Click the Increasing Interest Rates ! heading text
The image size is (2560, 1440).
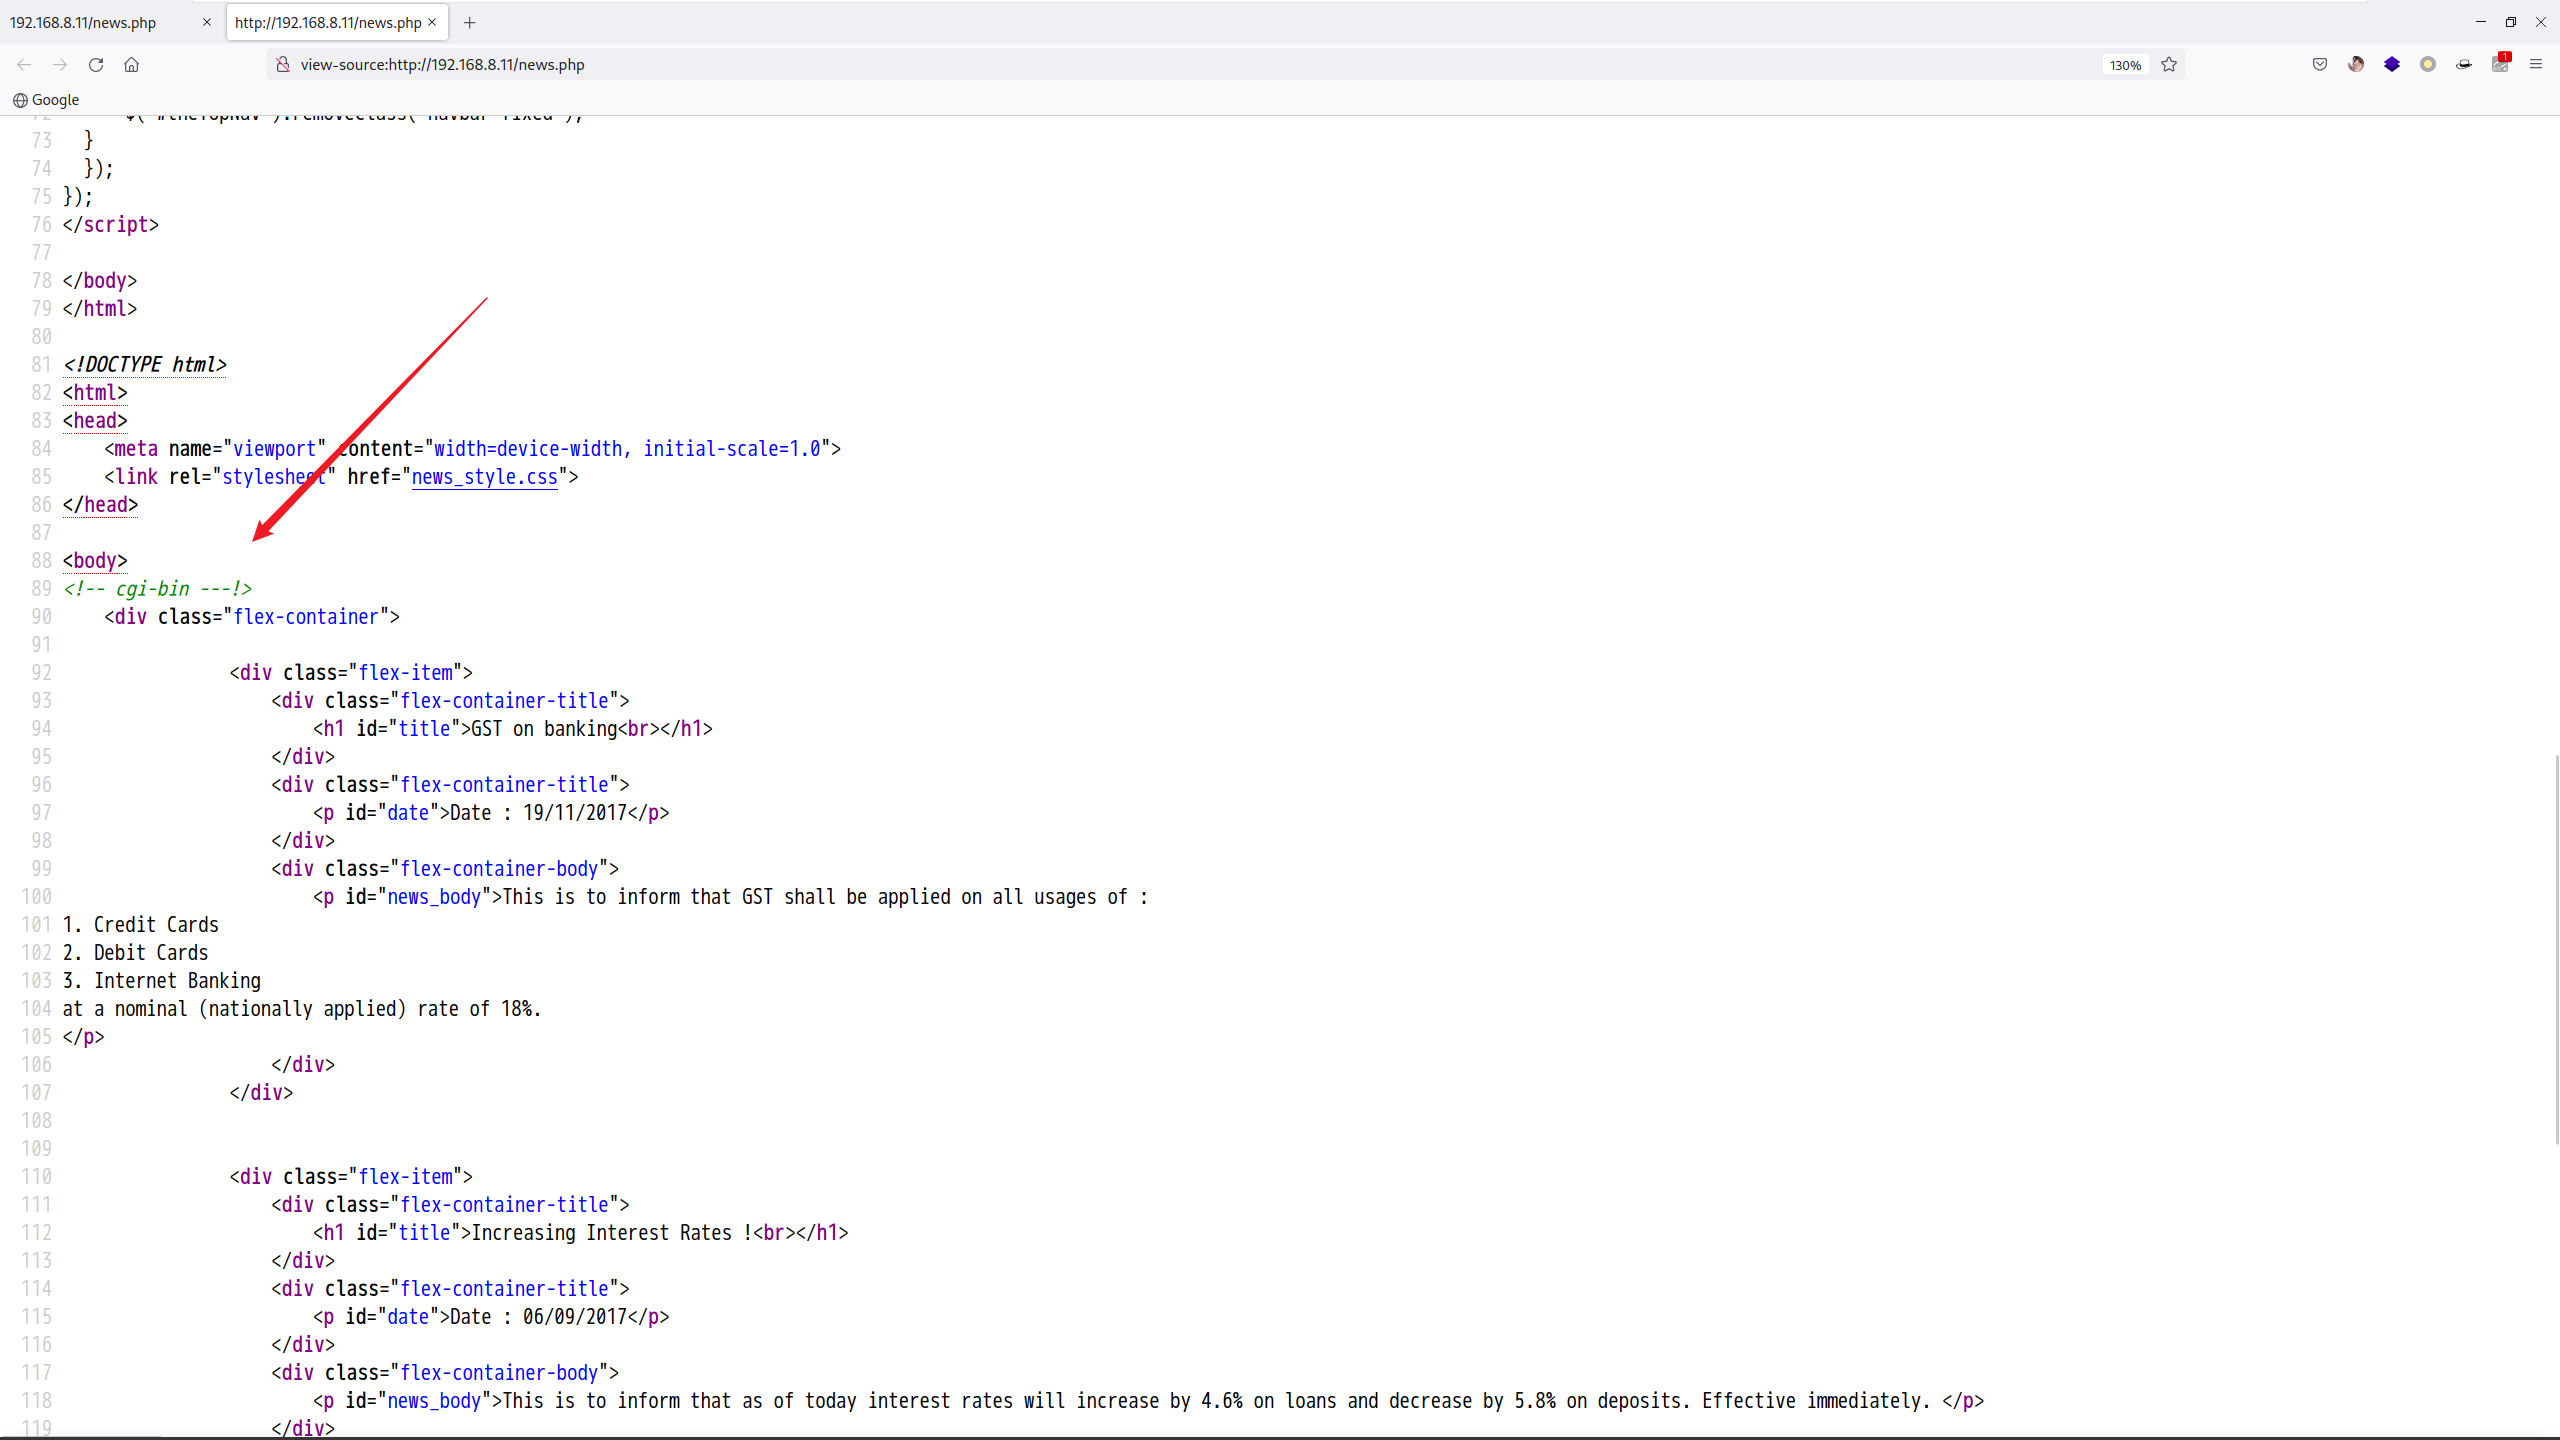pyautogui.click(x=611, y=1233)
